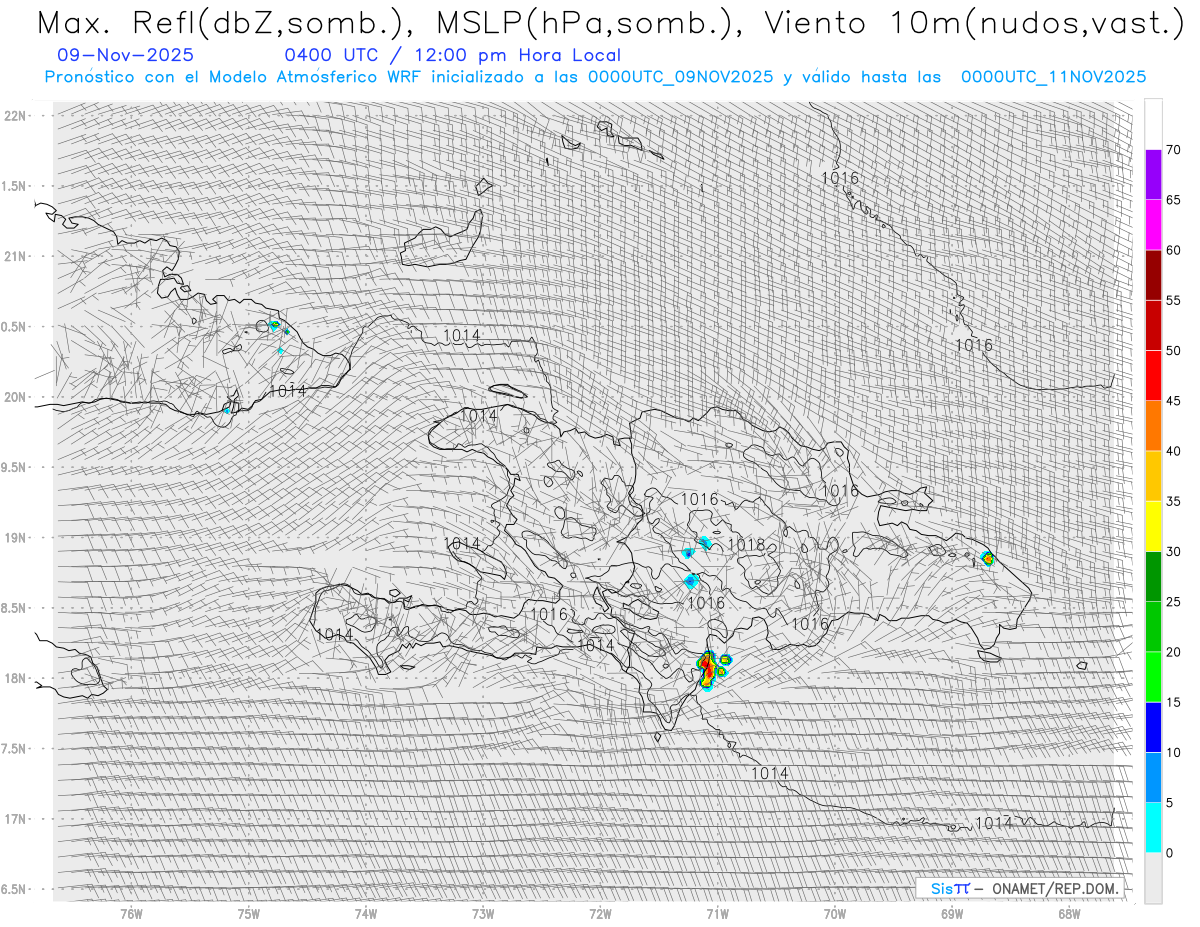Click the '7.5N' latitude axis label

(14, 748)
